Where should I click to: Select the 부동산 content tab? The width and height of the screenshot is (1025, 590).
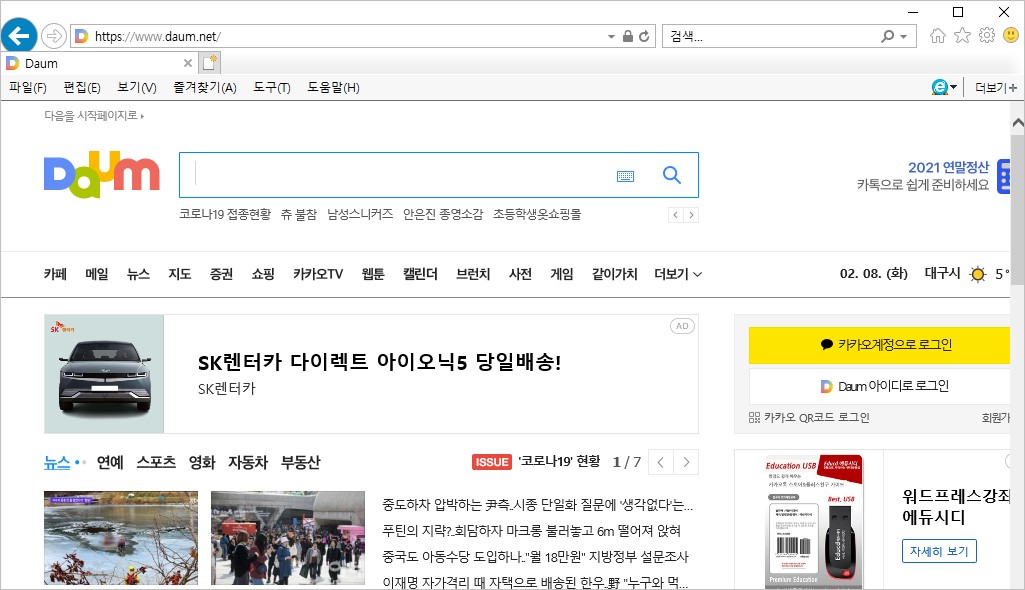pyautogui.click(x=300, y=463)
